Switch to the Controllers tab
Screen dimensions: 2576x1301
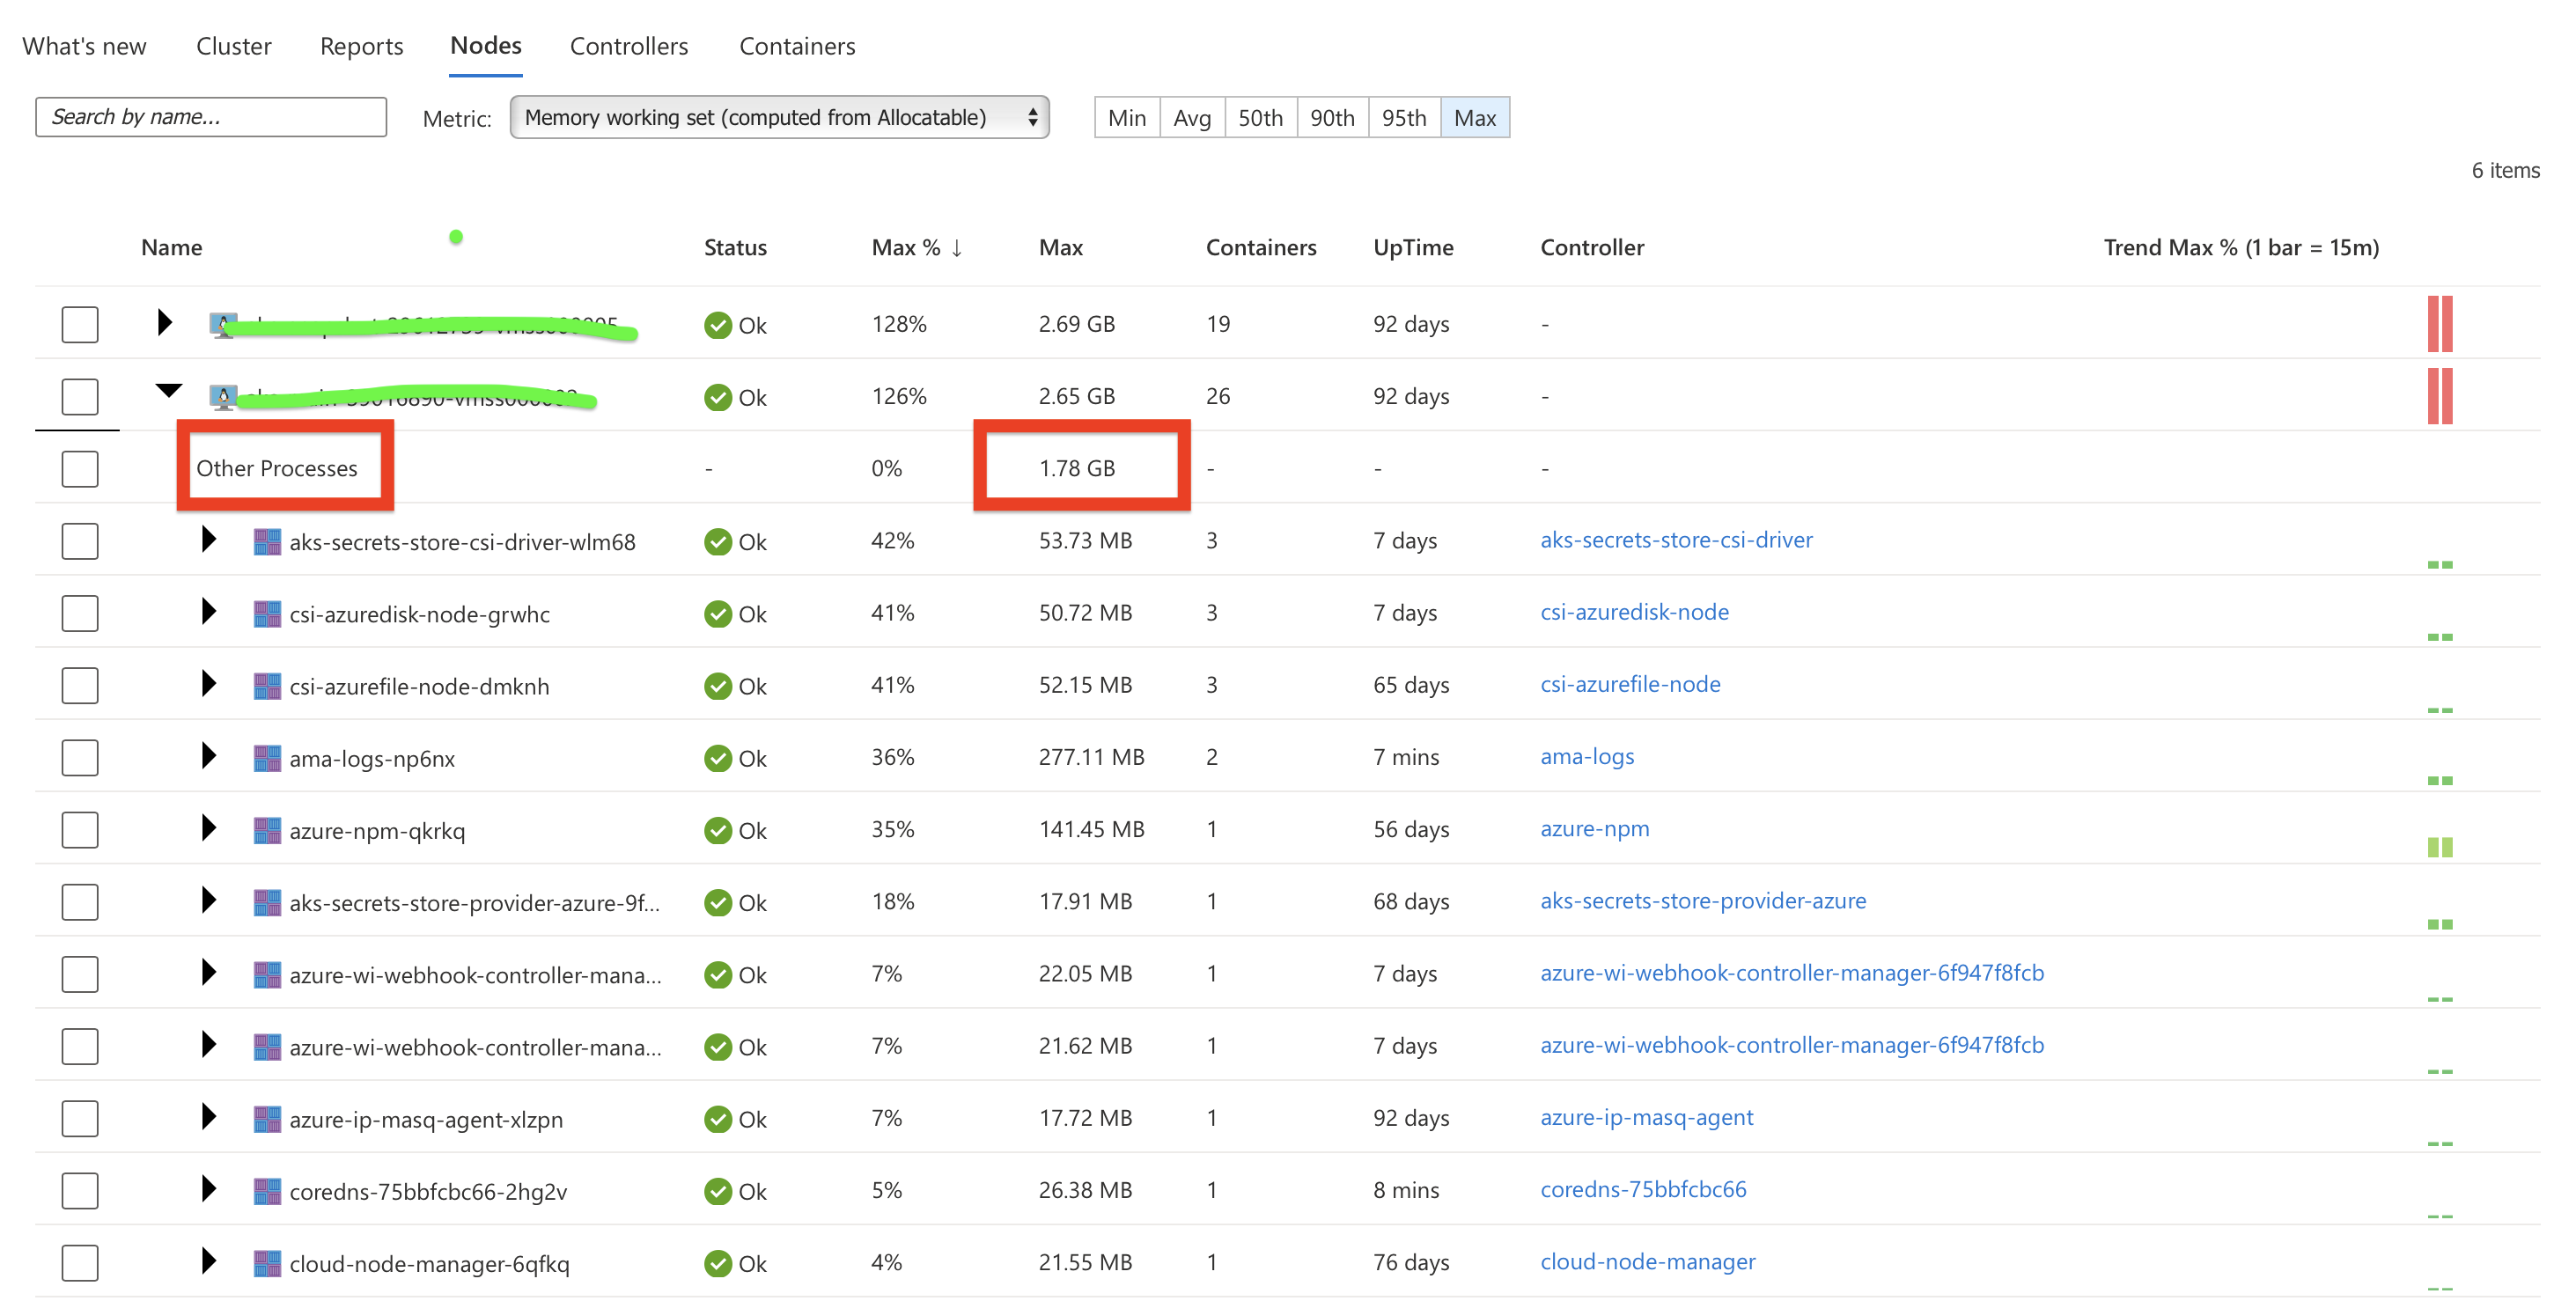click(629, 46)
